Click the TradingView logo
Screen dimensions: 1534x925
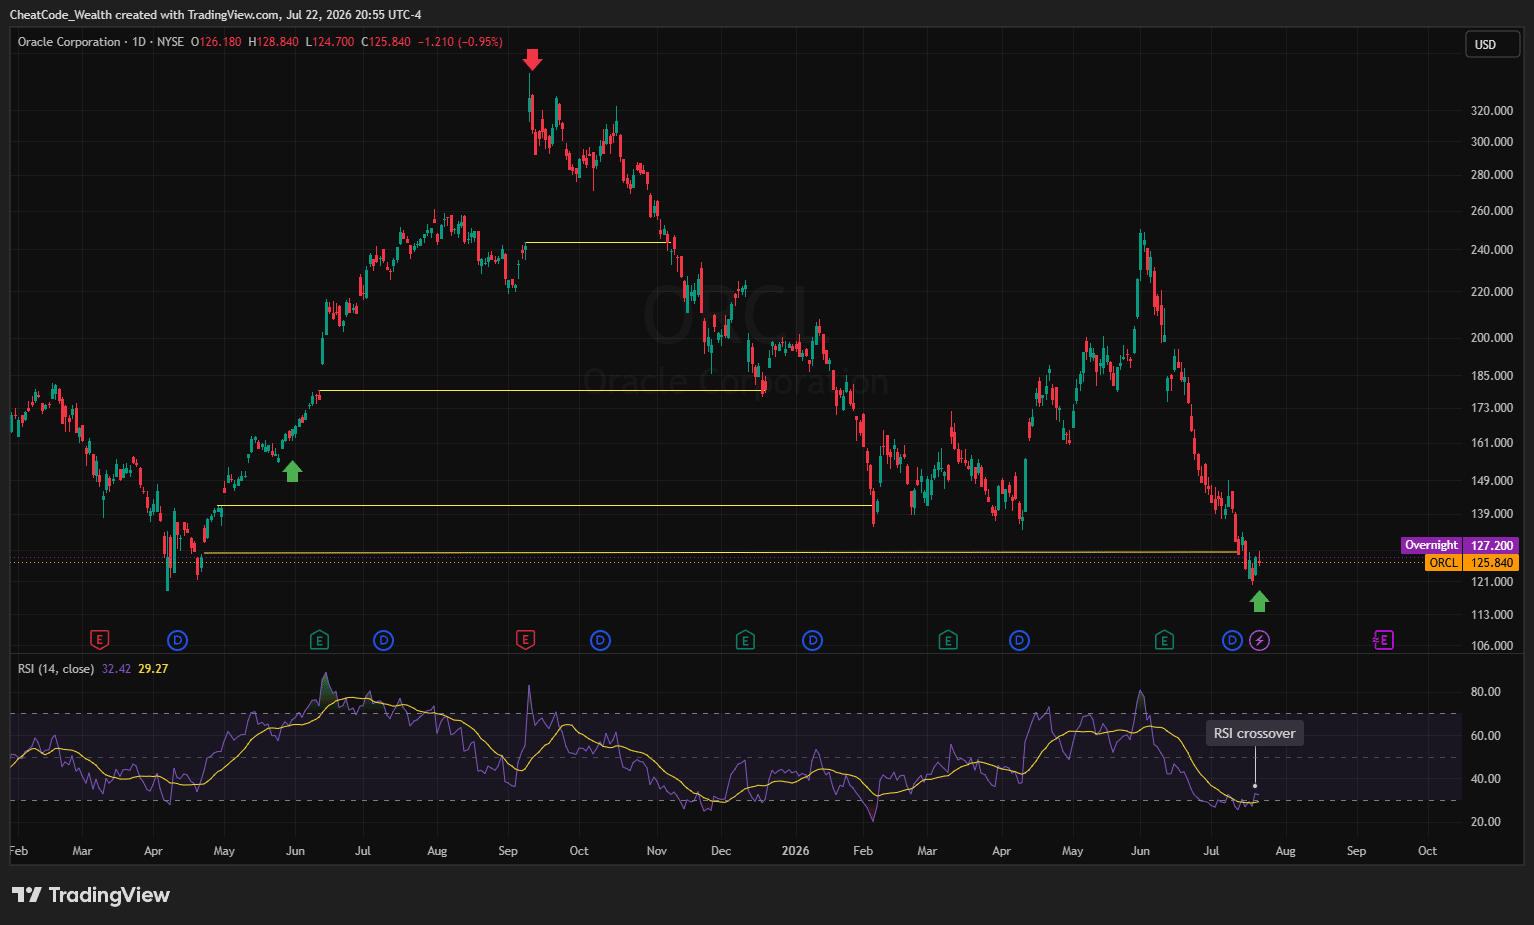pyautogui.click(x=91, y=895)
